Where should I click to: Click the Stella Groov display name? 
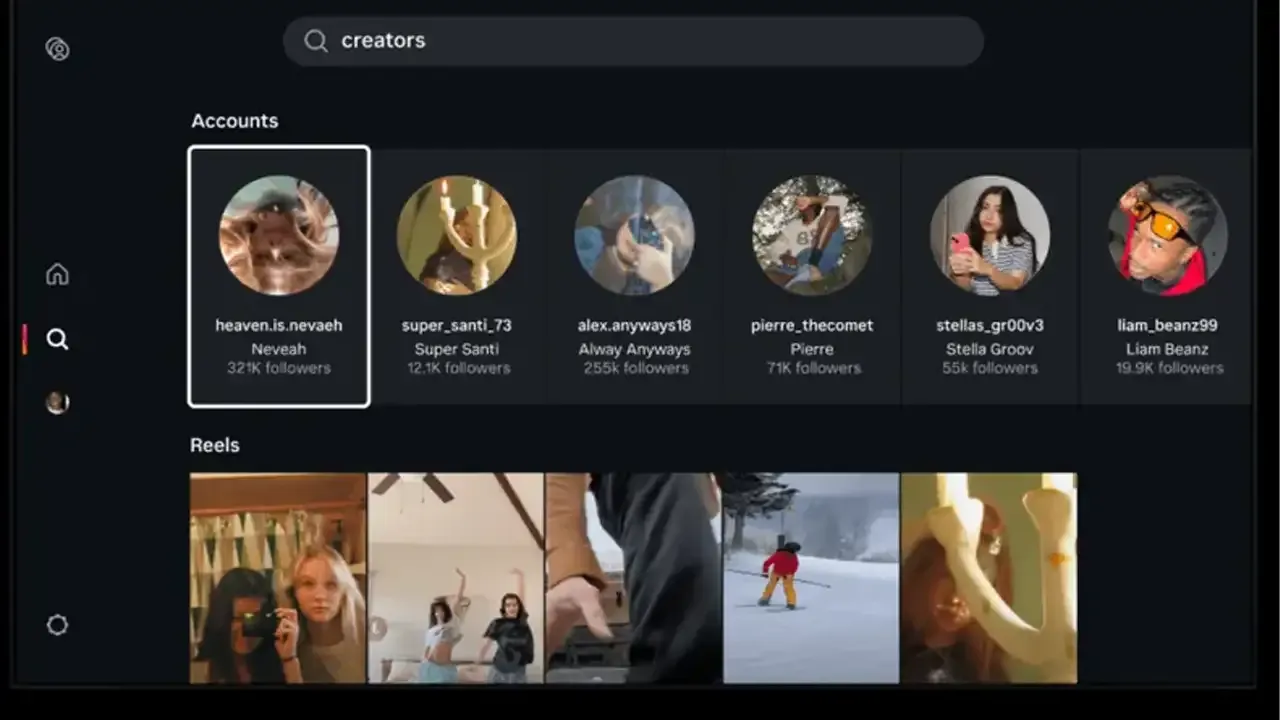(x=990, y=349)
